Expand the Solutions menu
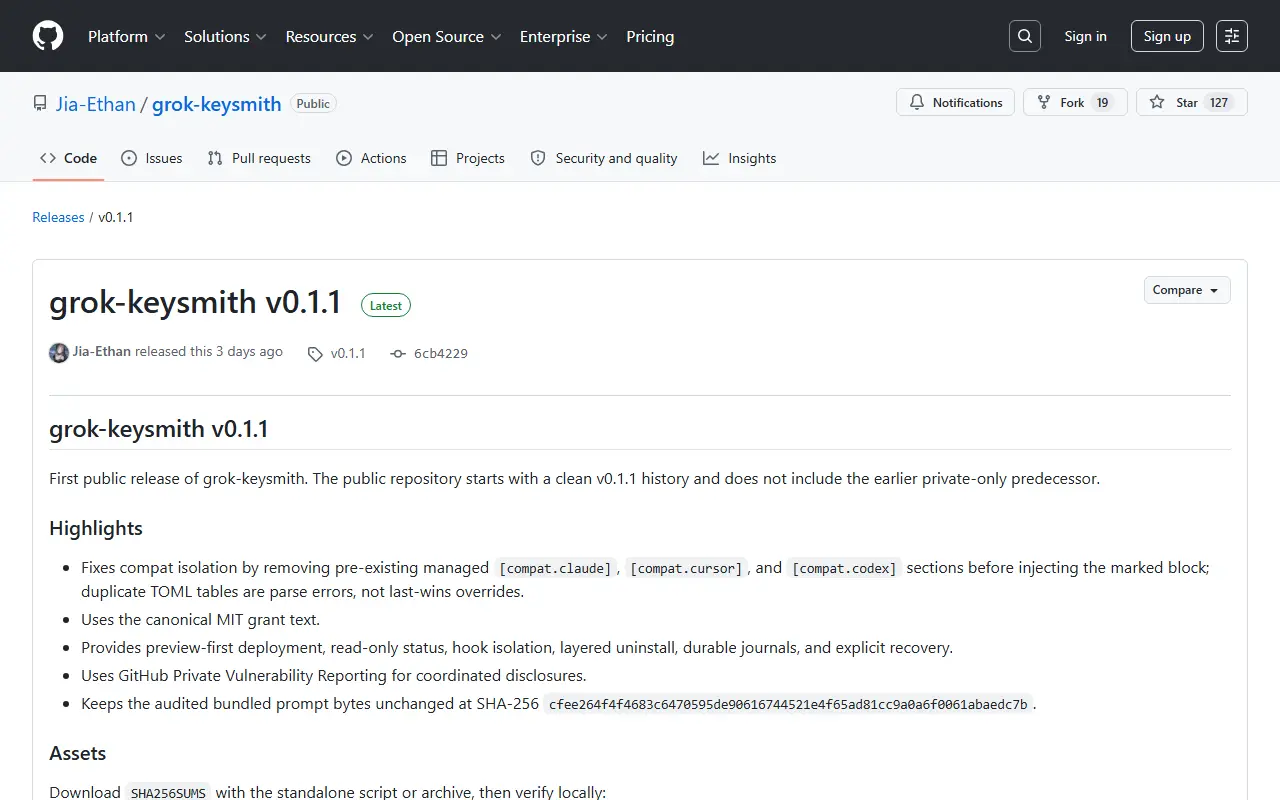Viewport: 1280px width, 800px height. click(x=225, y=36)
